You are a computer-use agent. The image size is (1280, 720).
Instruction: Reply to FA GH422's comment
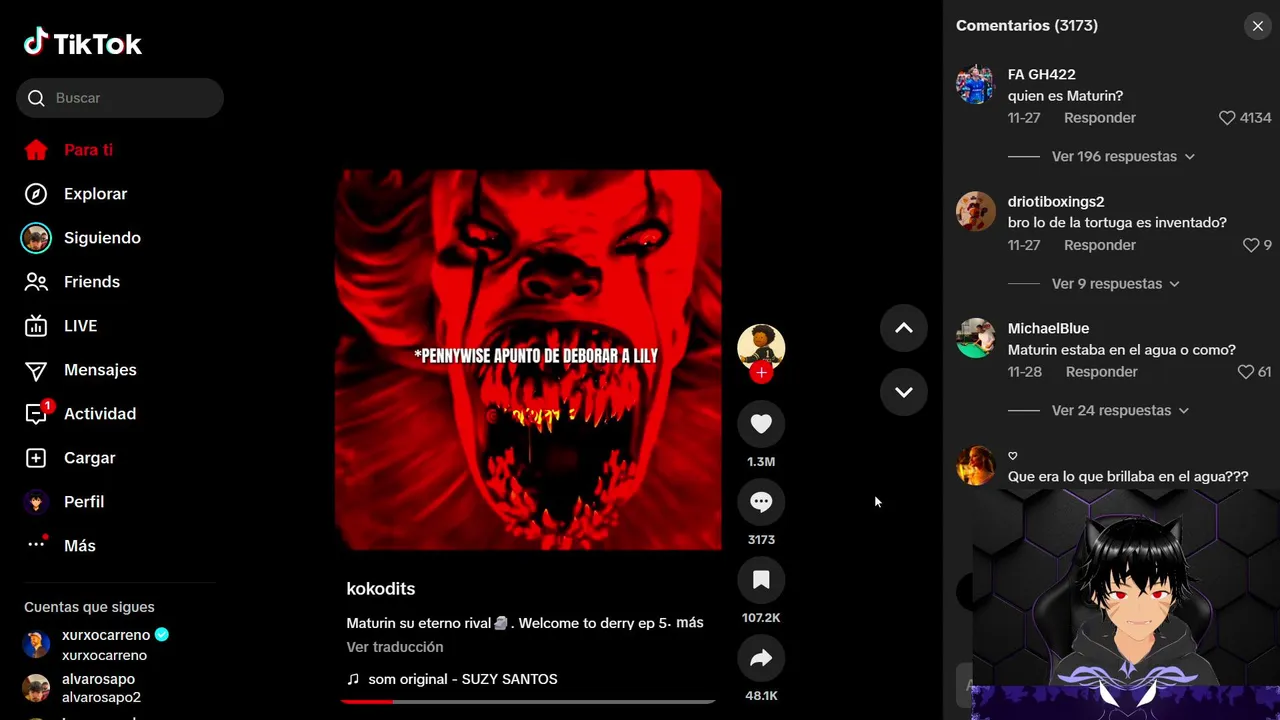point(1100,118)
